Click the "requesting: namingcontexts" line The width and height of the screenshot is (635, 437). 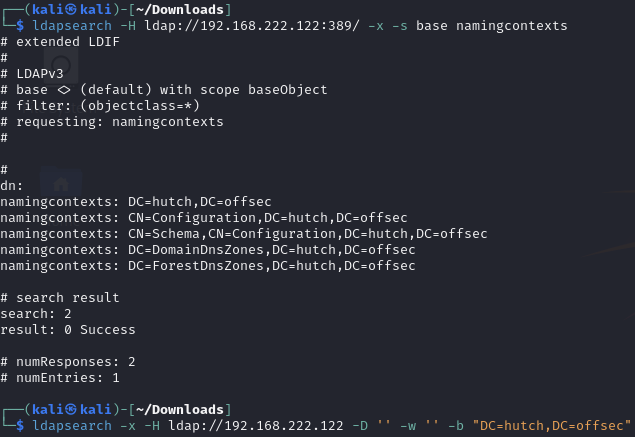point(111,121)
